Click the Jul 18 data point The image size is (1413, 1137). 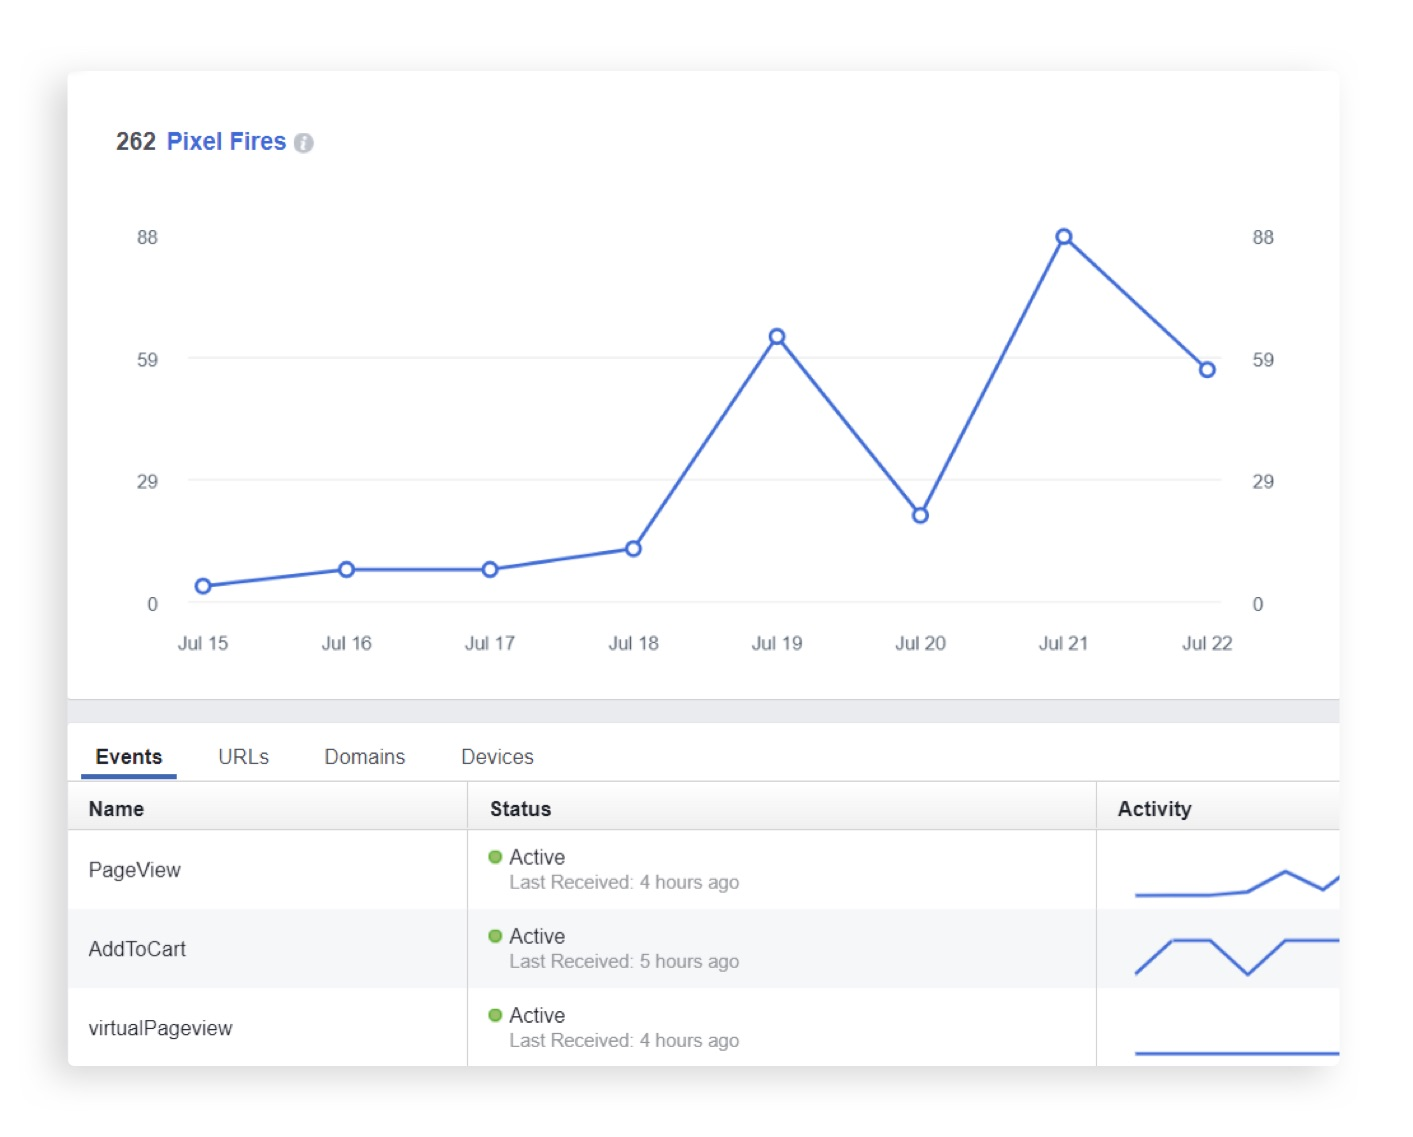point(633,548)
